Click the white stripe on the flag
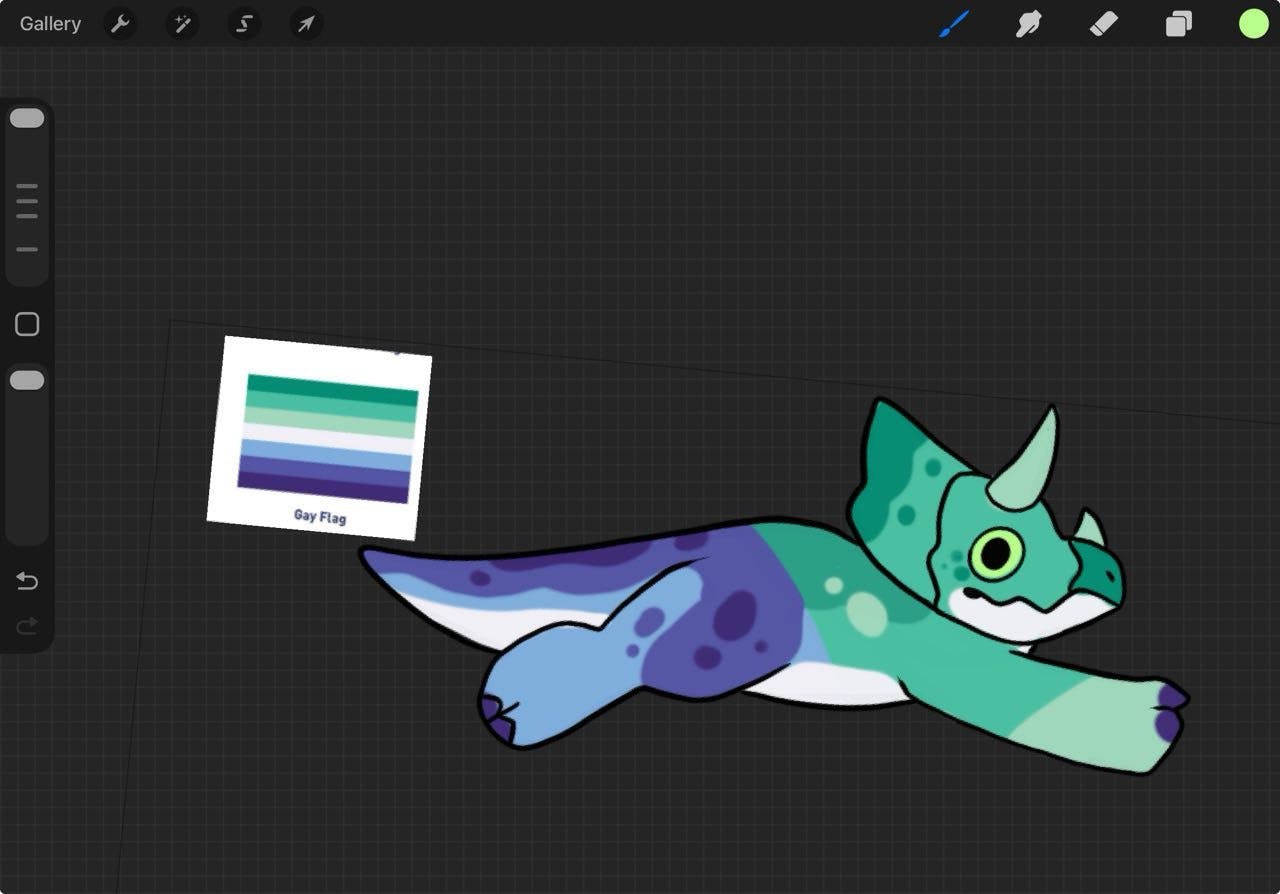The width and height of the screenshot is (1280, 894). pyautogui.click(x=329, y=439)
